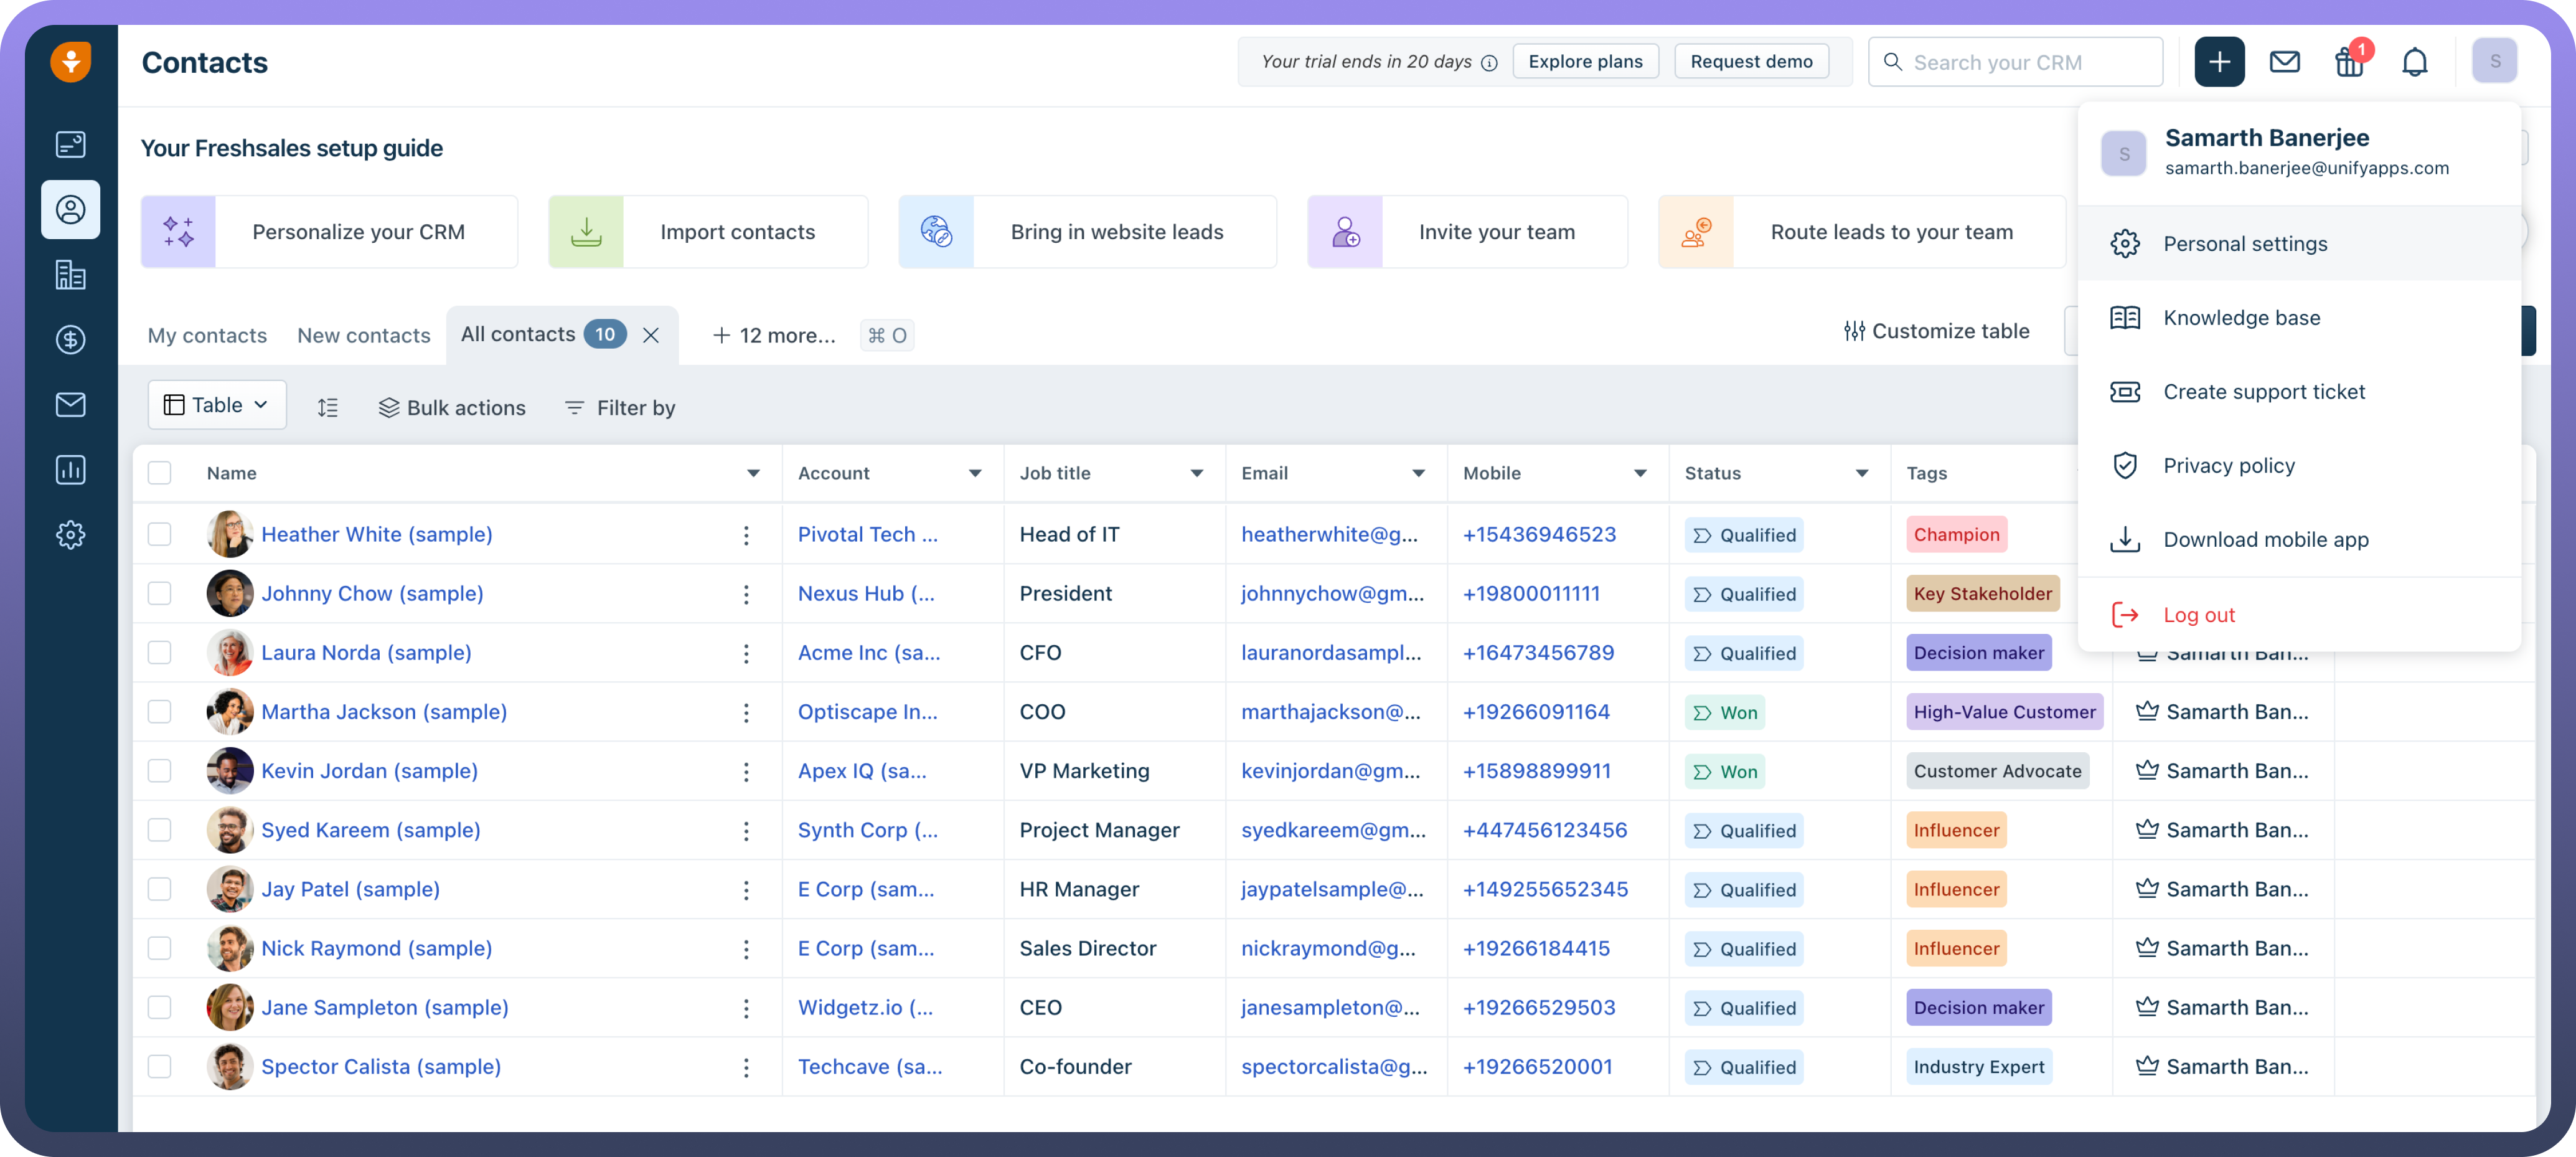This screenshot has height=1157, width=2576.
Task: Open the Analytics chart icon in sidebar
Action: [x=70, y=470]
